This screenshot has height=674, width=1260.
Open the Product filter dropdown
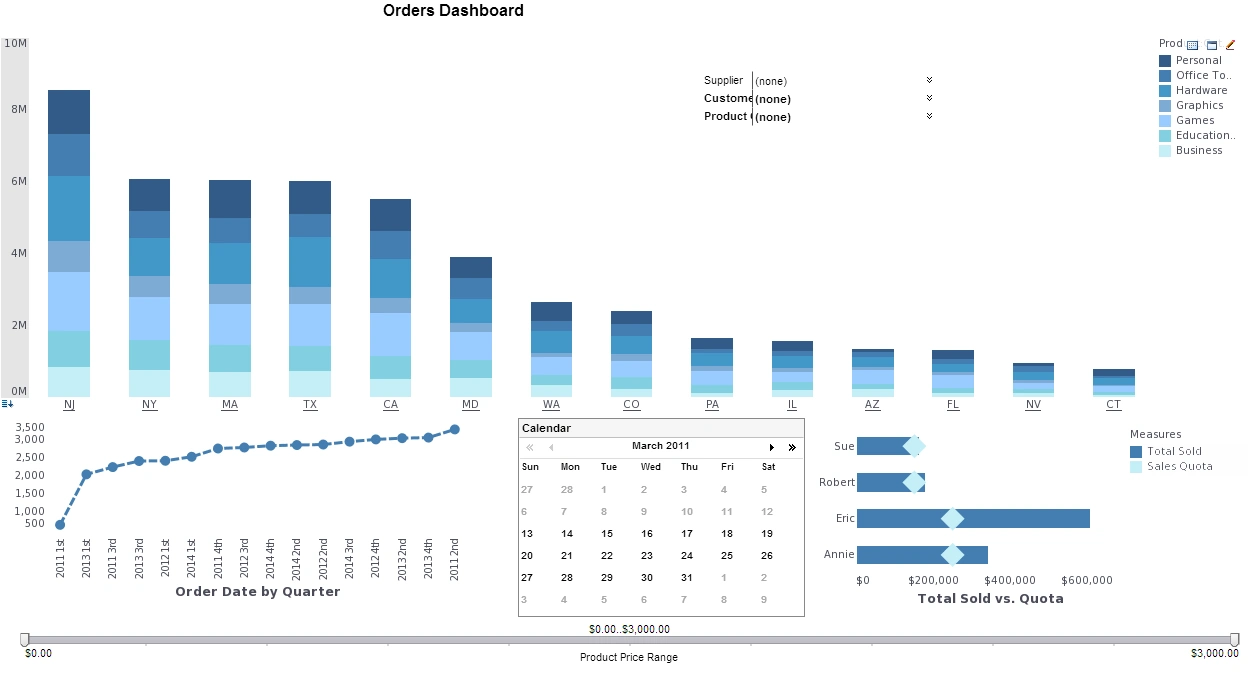point(928,116)
